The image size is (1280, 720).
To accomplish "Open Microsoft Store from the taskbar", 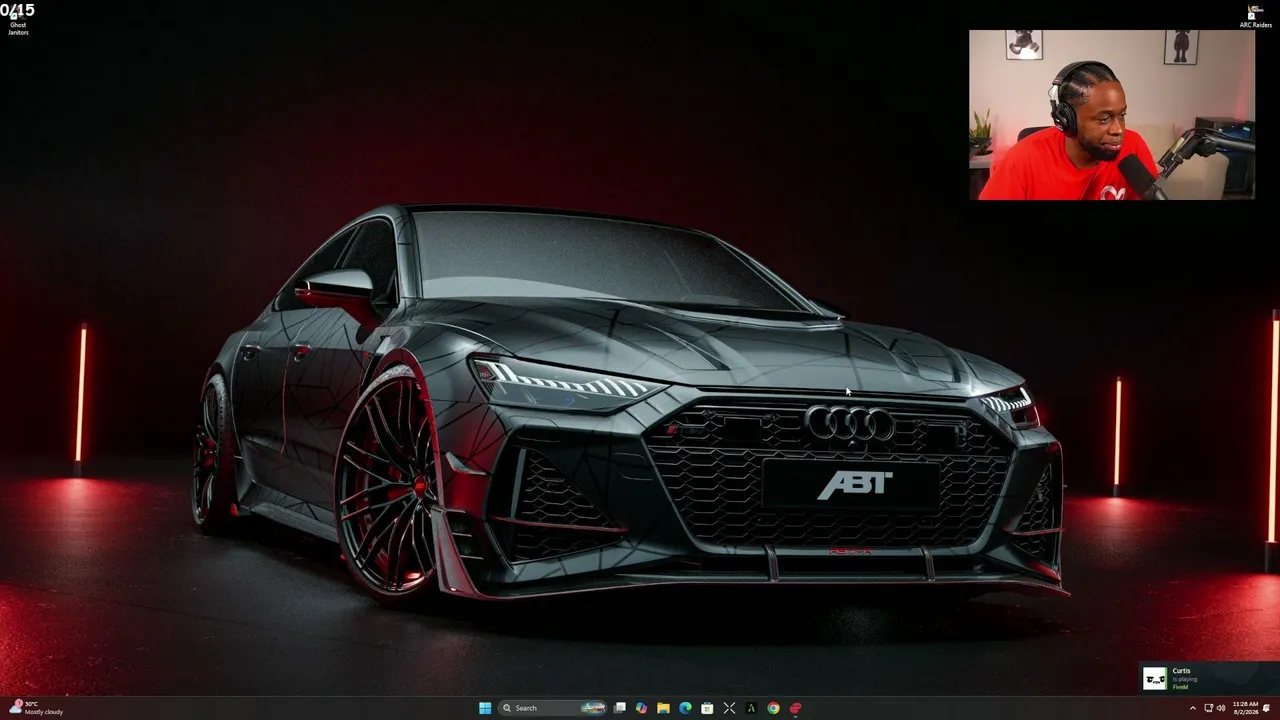I will [707, 708].
